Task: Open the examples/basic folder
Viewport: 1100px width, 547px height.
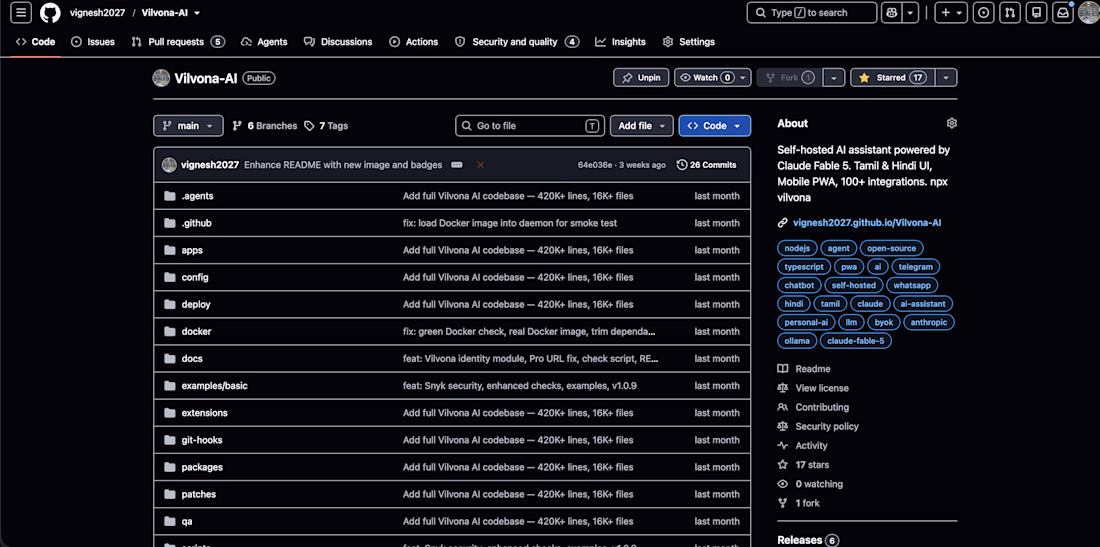Action: tap(214, 386)
